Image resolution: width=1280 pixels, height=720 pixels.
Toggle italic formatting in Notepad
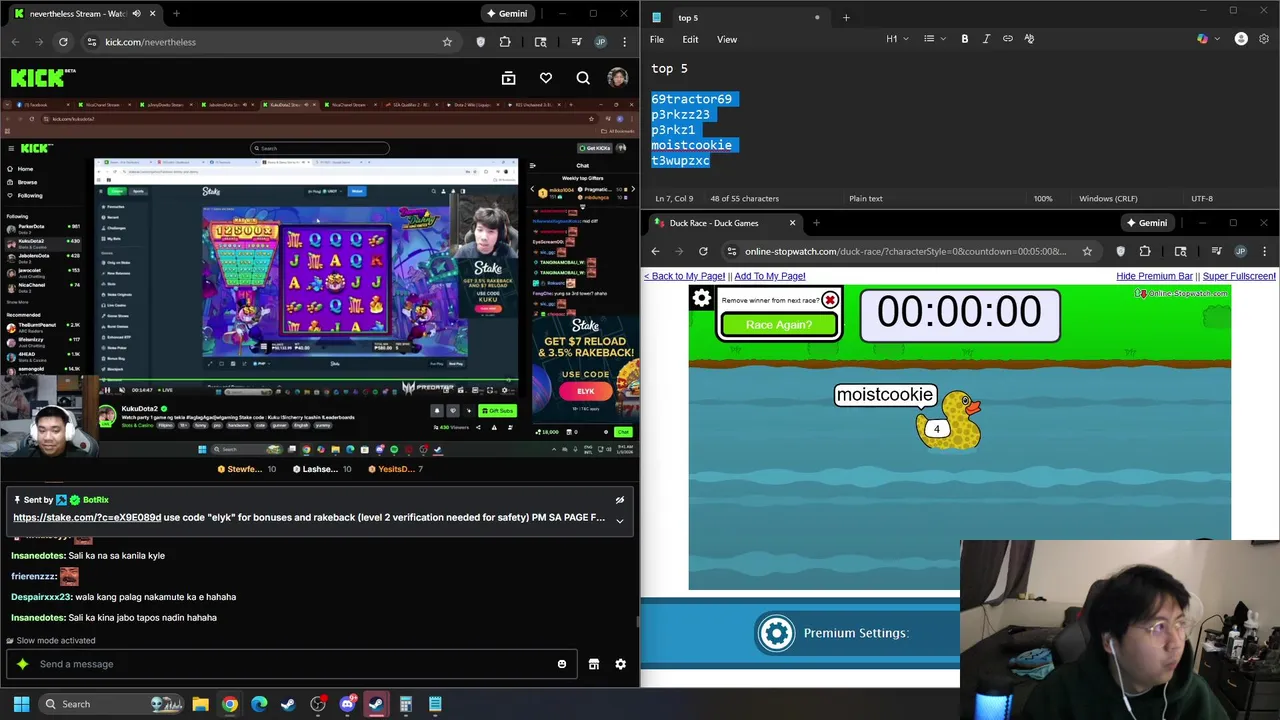pyautogui.click(x=986, y=39)
